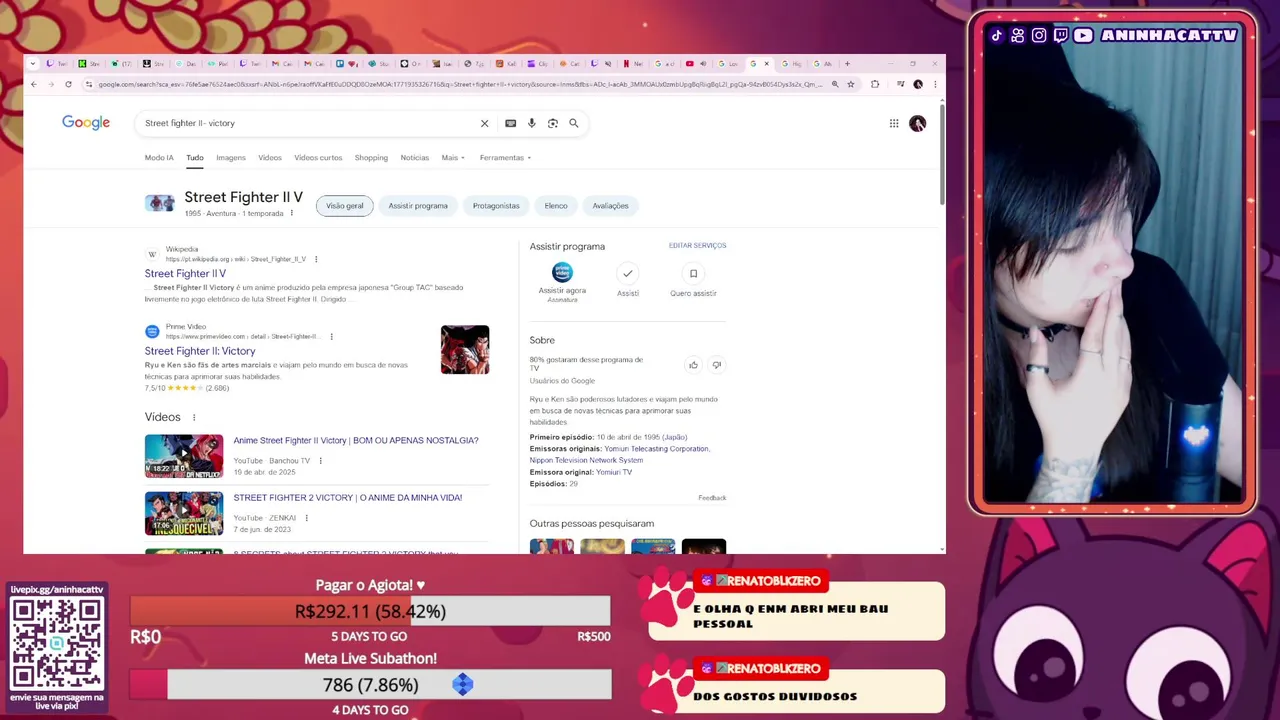This screenshot has height=720, width=1280.
Task: Open the Notícias tab
Action: tap(414, 157)
